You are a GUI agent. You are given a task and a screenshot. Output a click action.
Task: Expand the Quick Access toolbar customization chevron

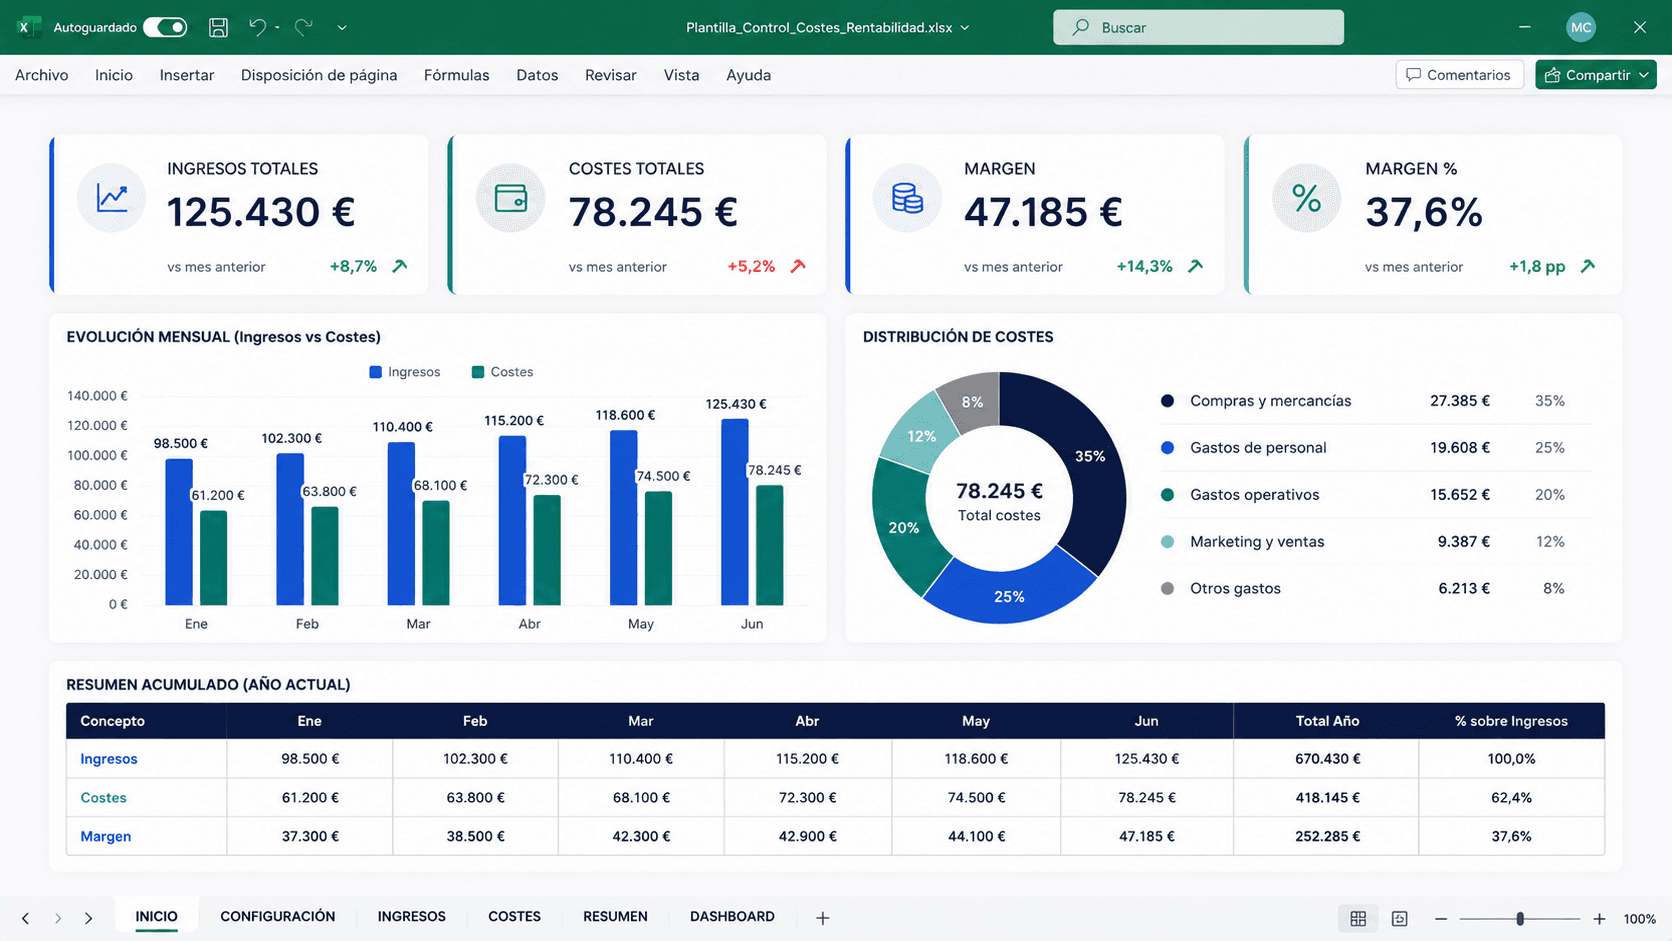pos(342,28)
